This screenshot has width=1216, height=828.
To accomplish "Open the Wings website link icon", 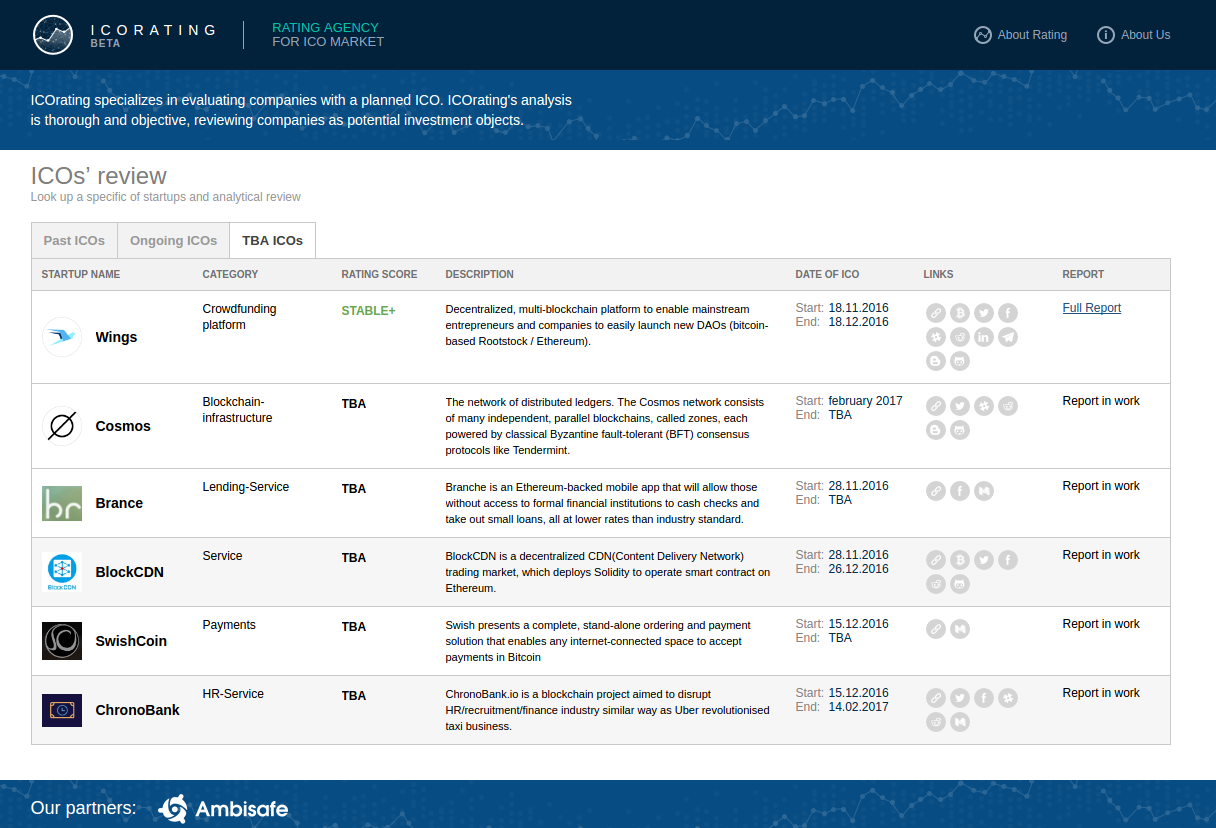I will [x=936, y=313].
